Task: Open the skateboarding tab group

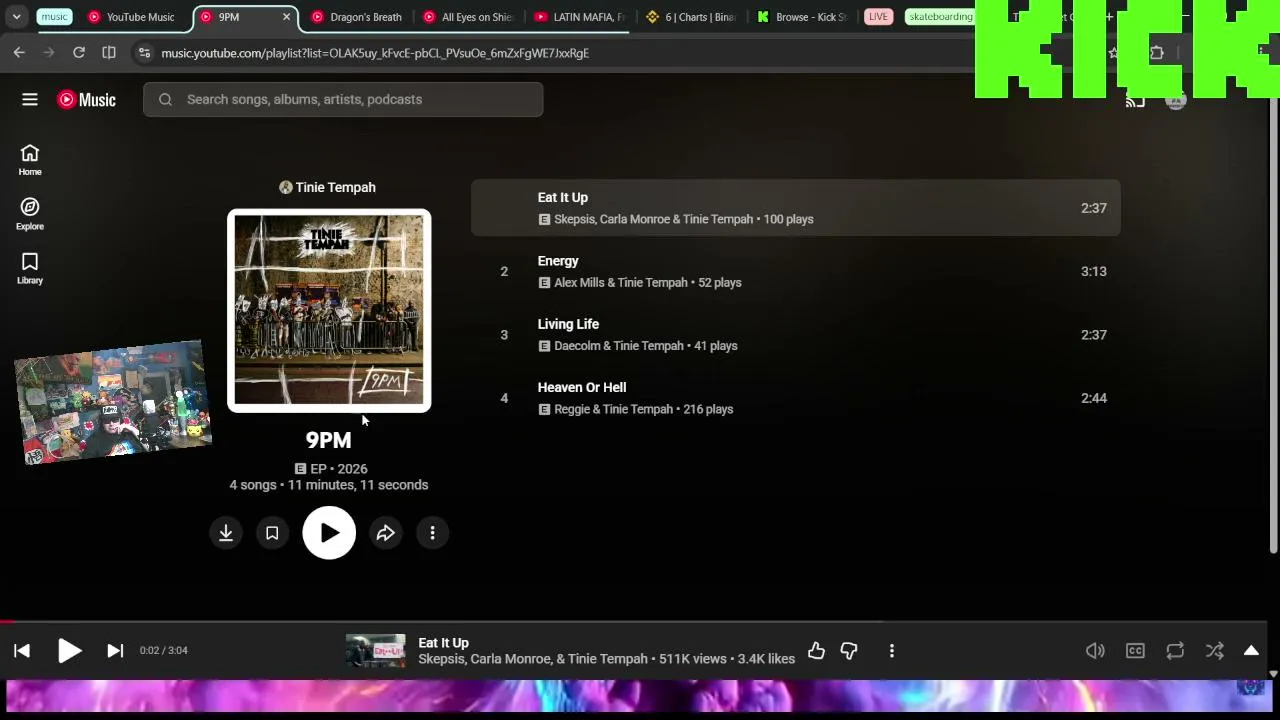Action: [940, 17]
